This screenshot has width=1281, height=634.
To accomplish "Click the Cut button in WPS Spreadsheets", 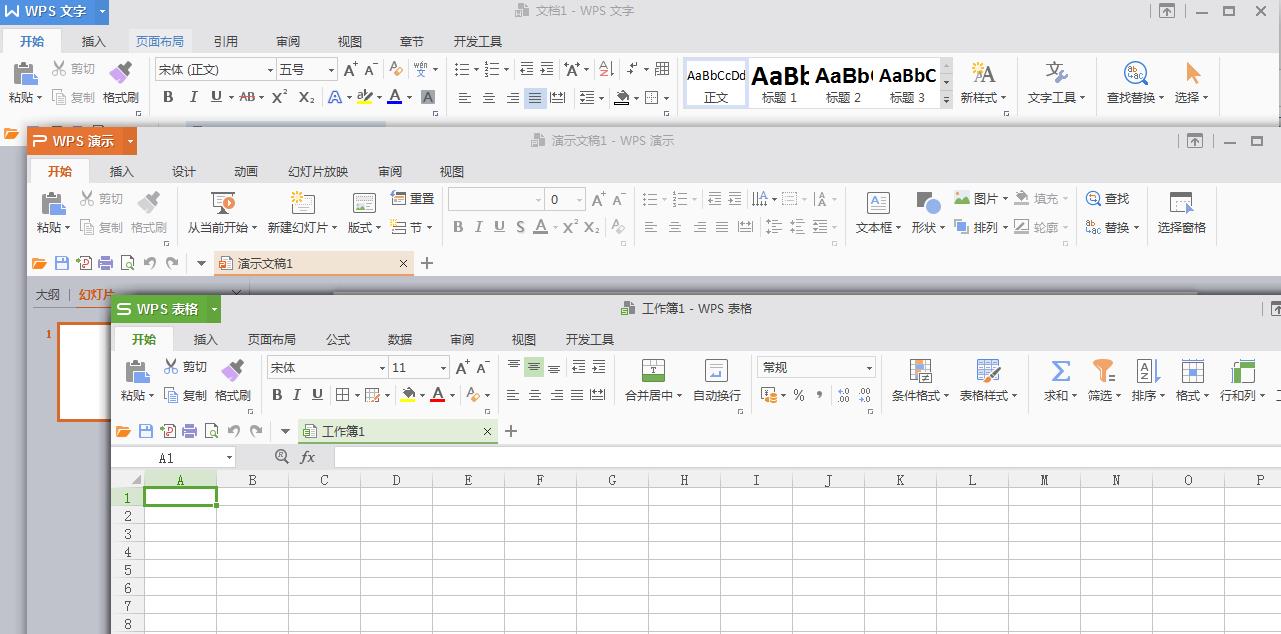I will 185,367.
